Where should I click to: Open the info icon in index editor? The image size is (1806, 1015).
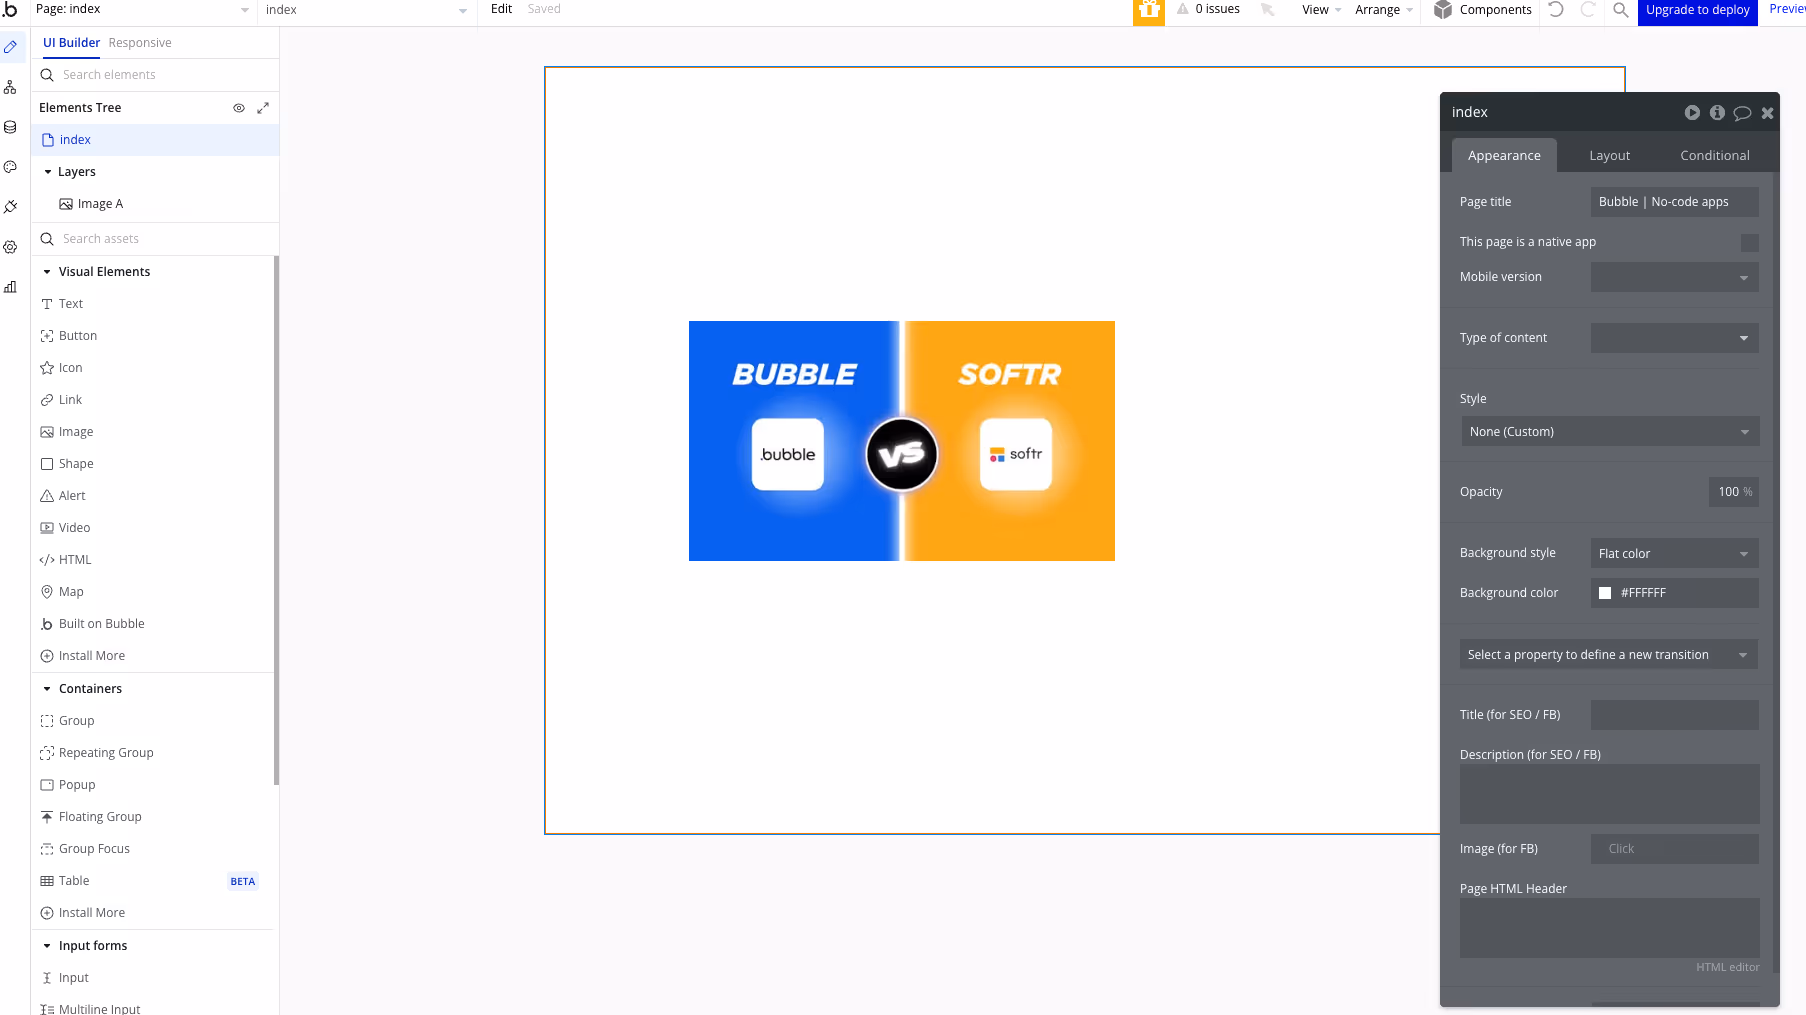(x=1717, y=113)
